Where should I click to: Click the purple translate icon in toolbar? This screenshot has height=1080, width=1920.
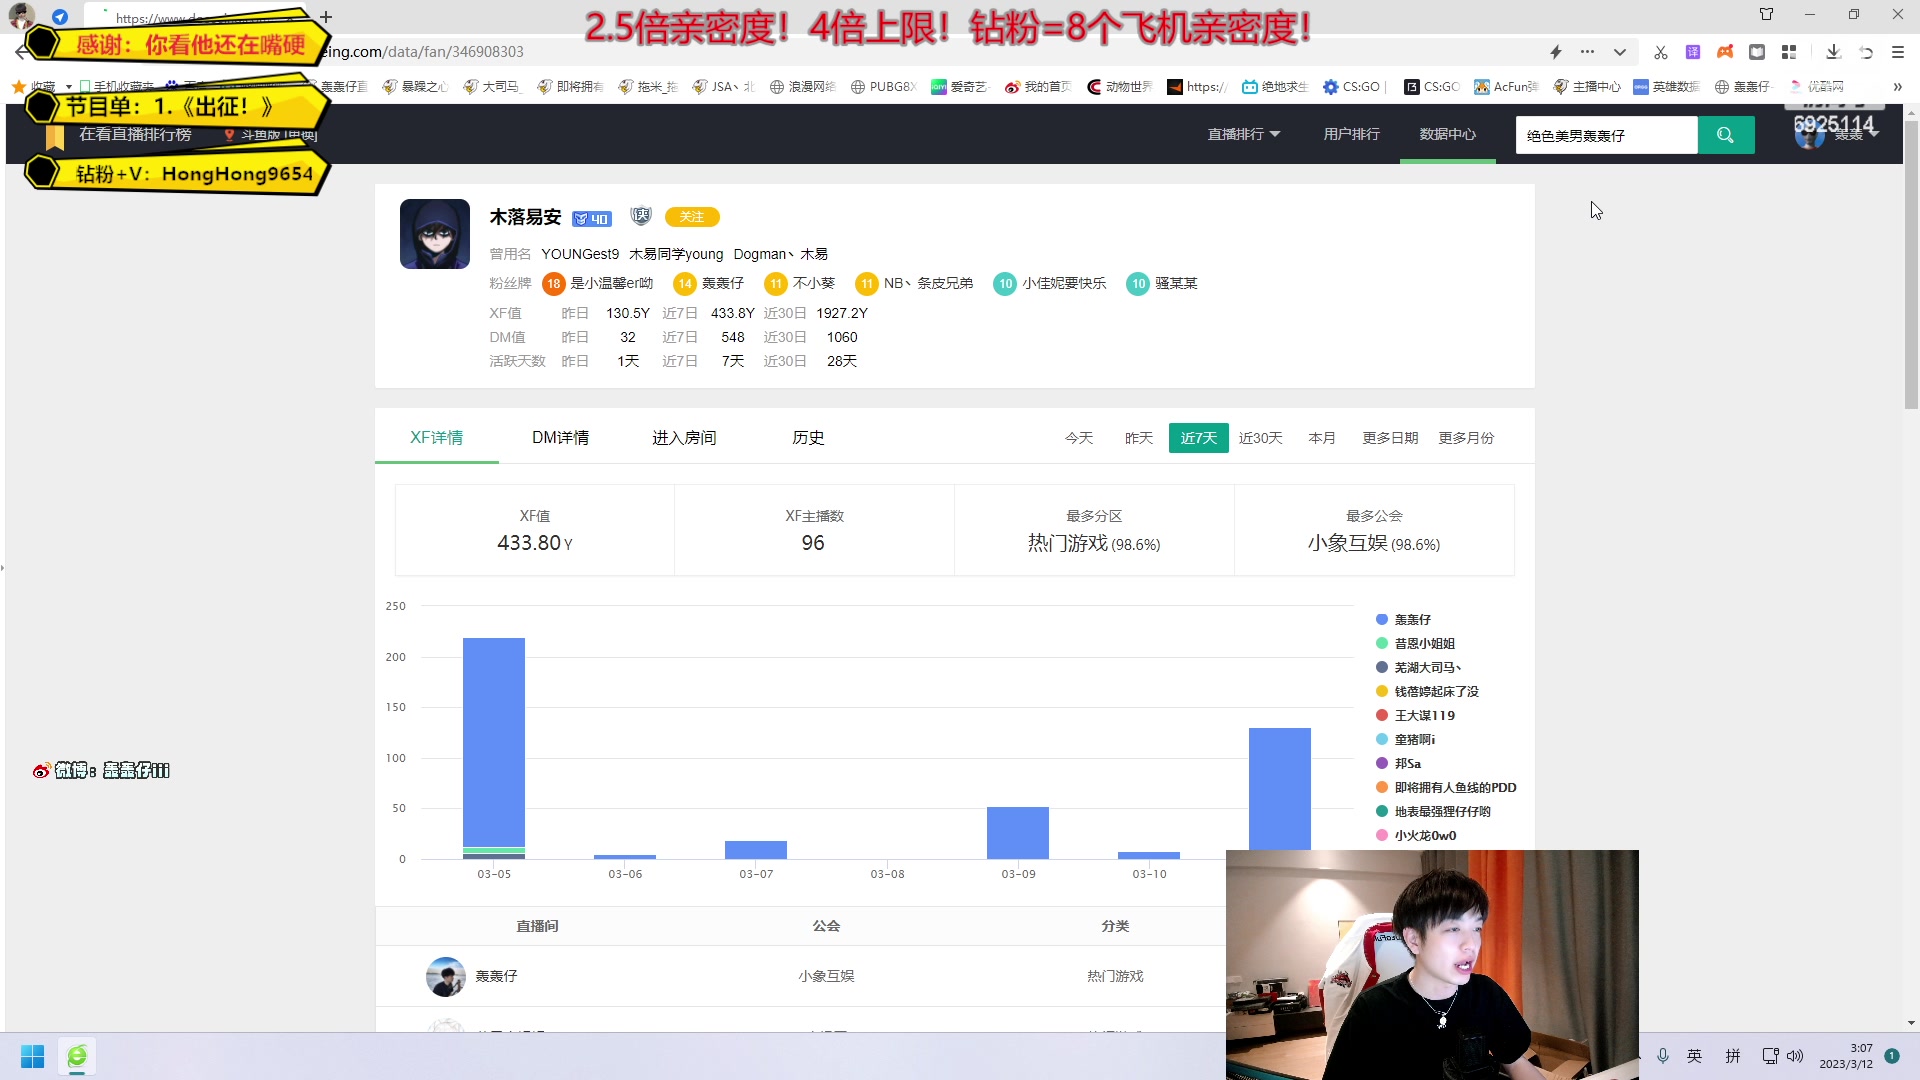tap(1693, 52)
